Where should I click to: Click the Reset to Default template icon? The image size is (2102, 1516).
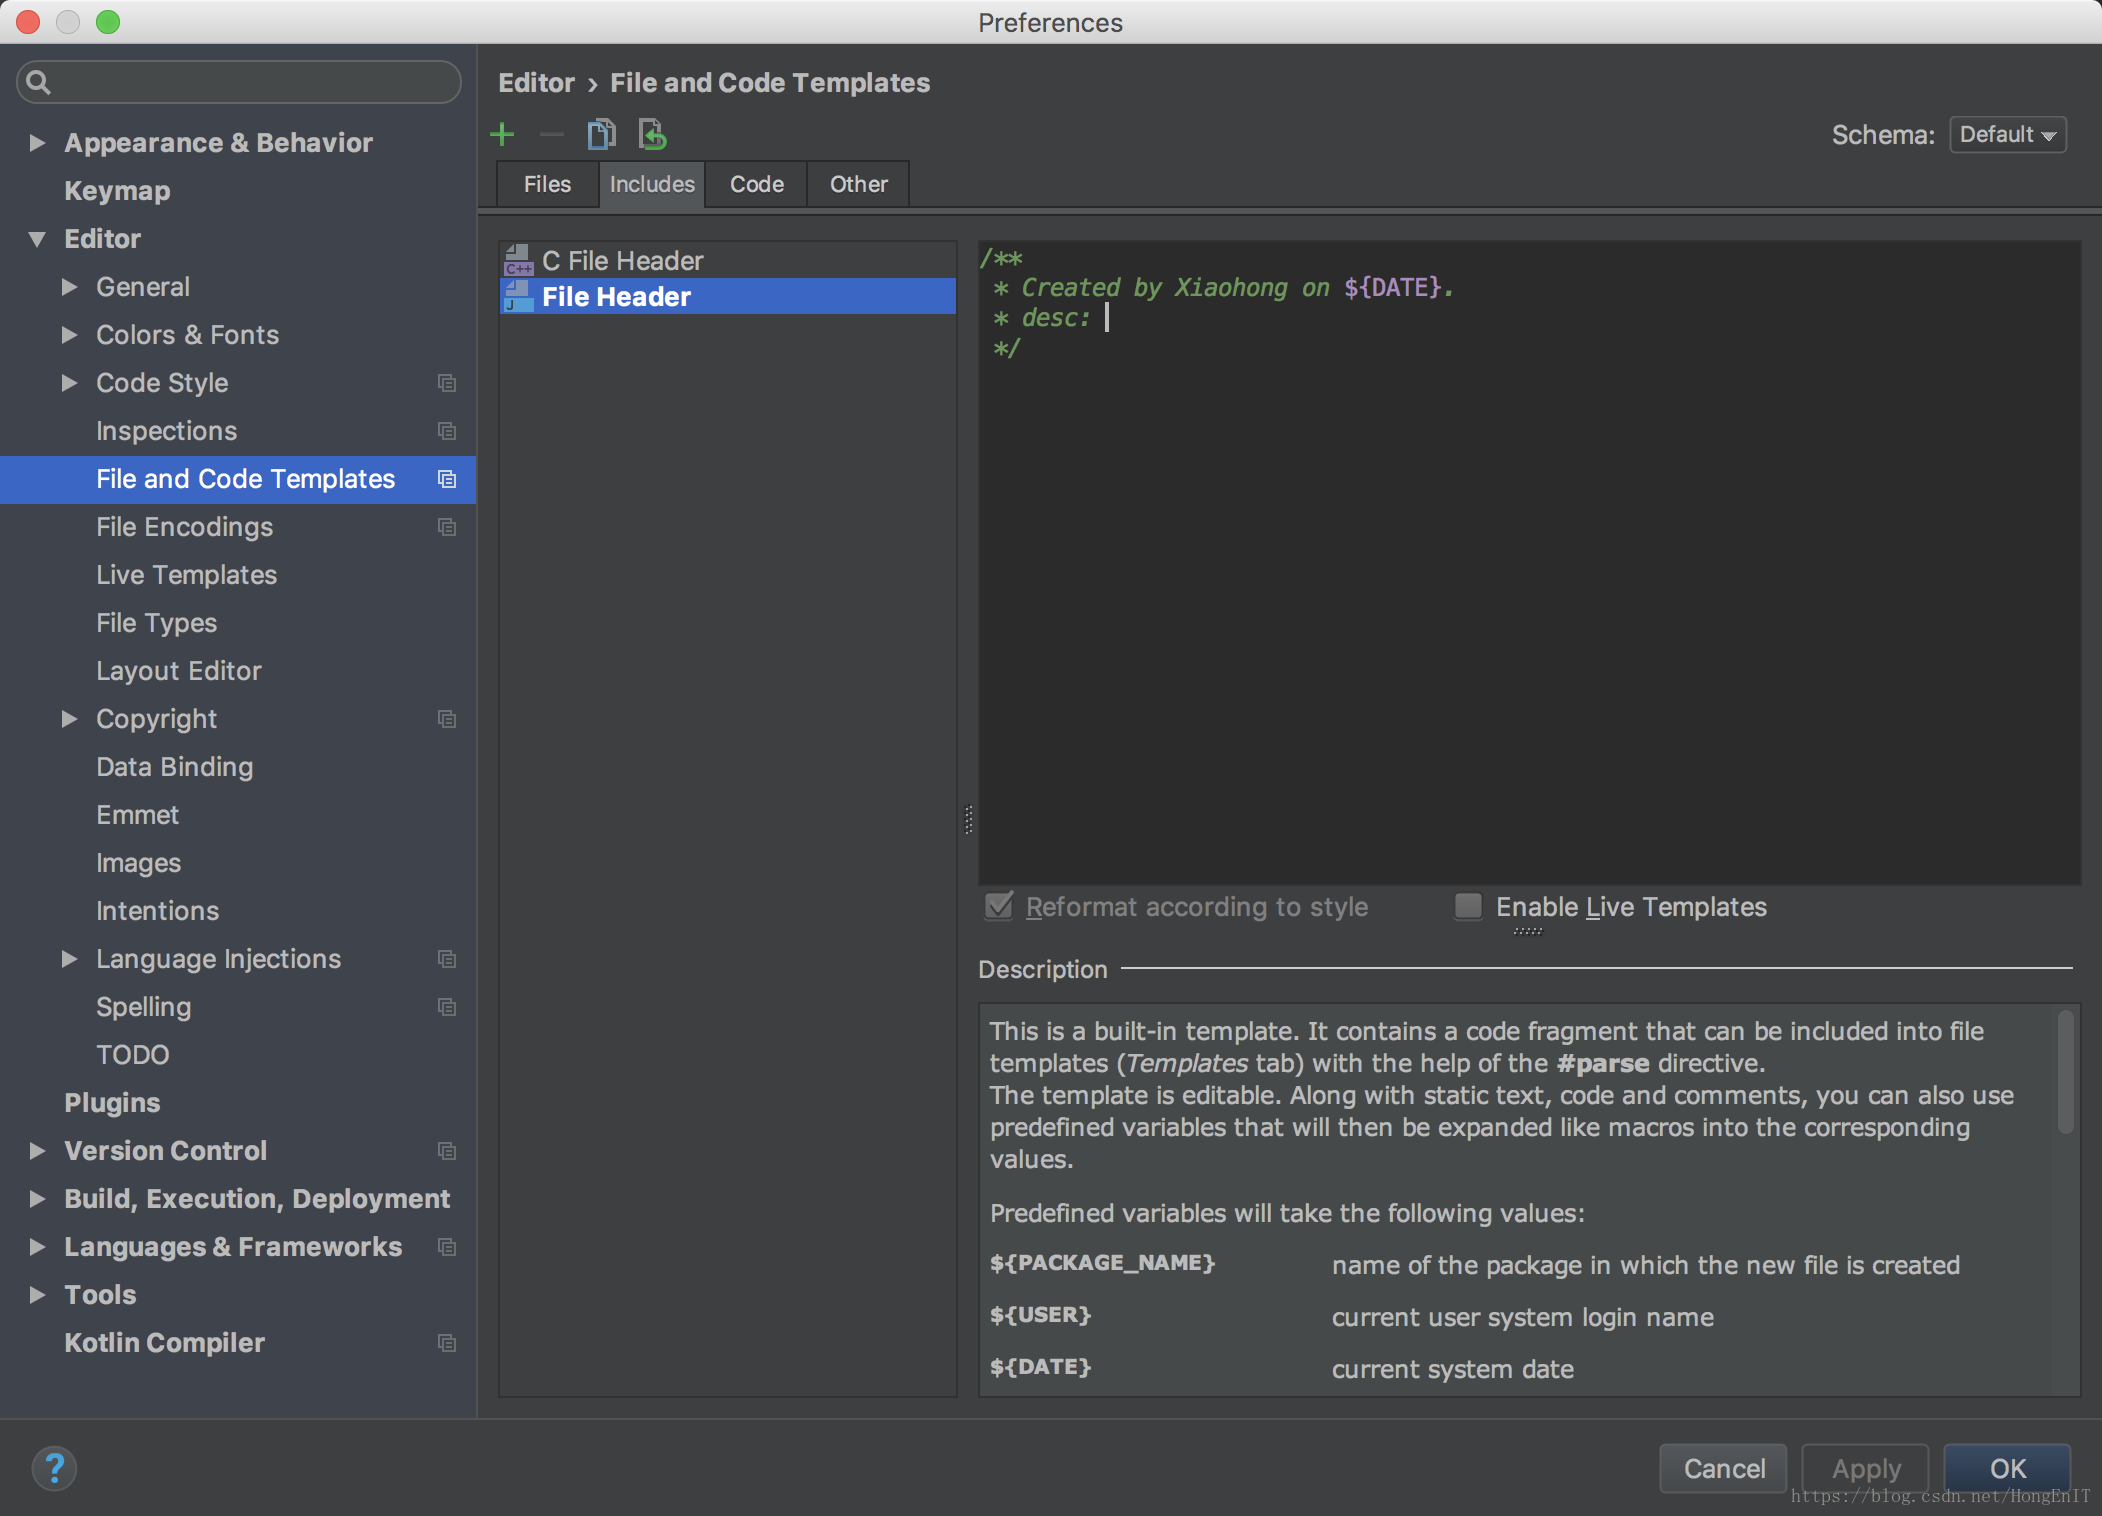(x=652, y=134)
